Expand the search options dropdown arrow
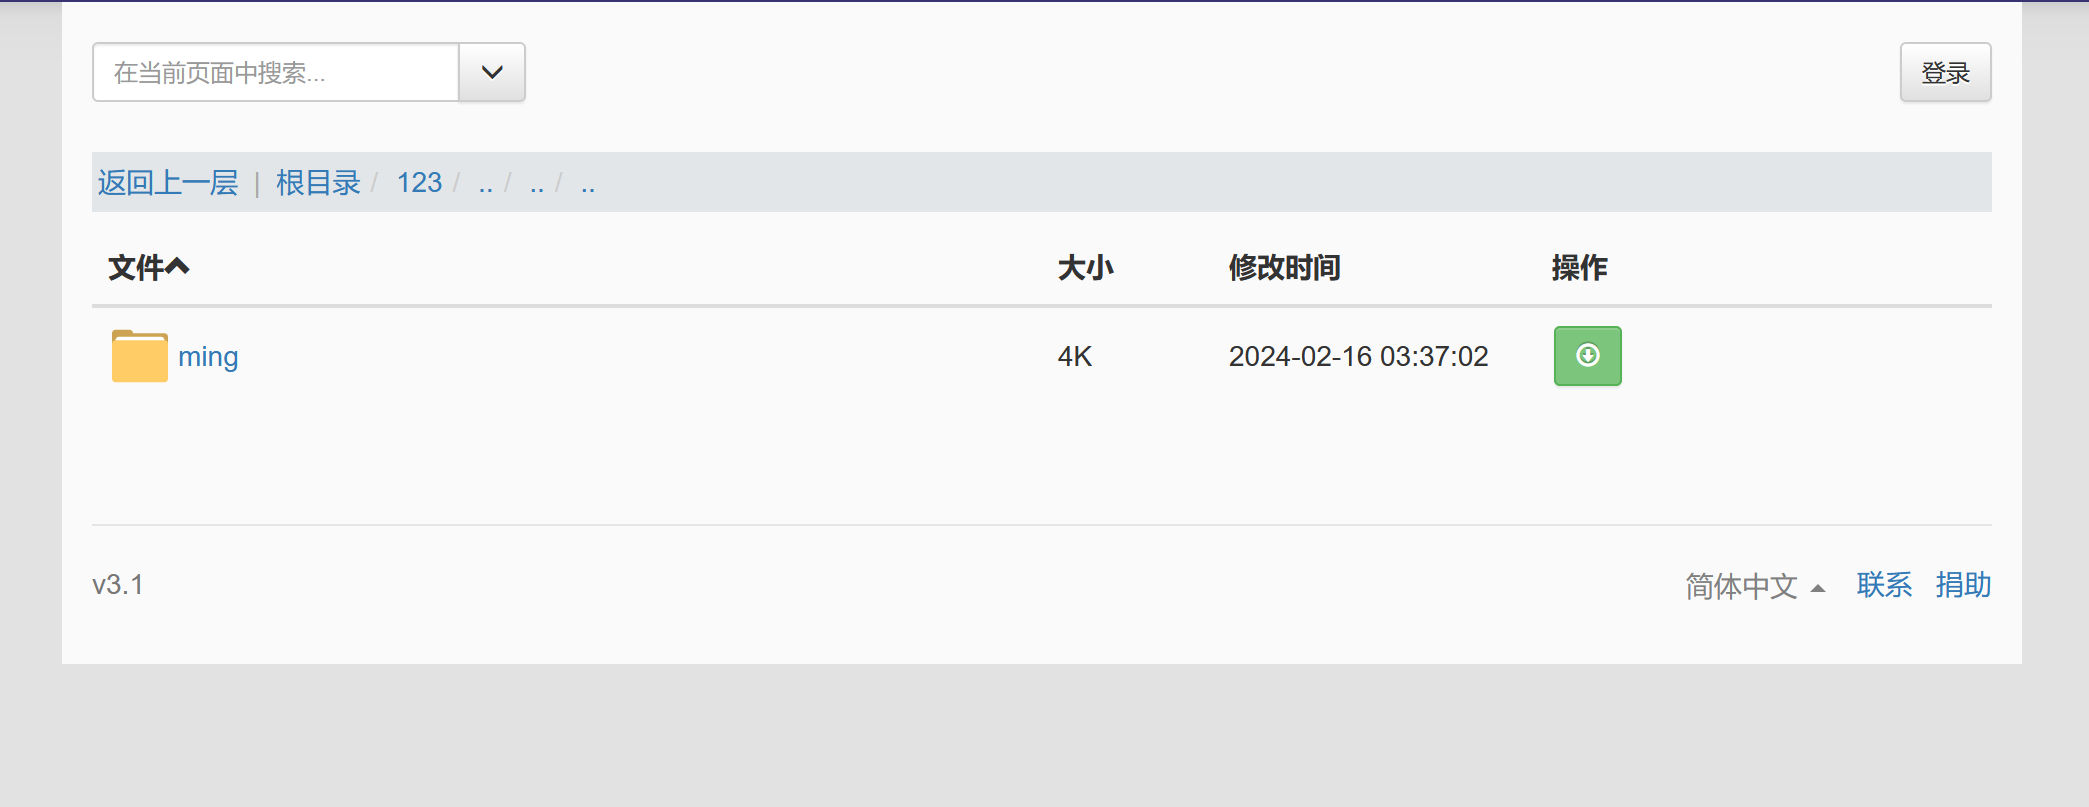2089x807 pixels. (x=492, y=72)
